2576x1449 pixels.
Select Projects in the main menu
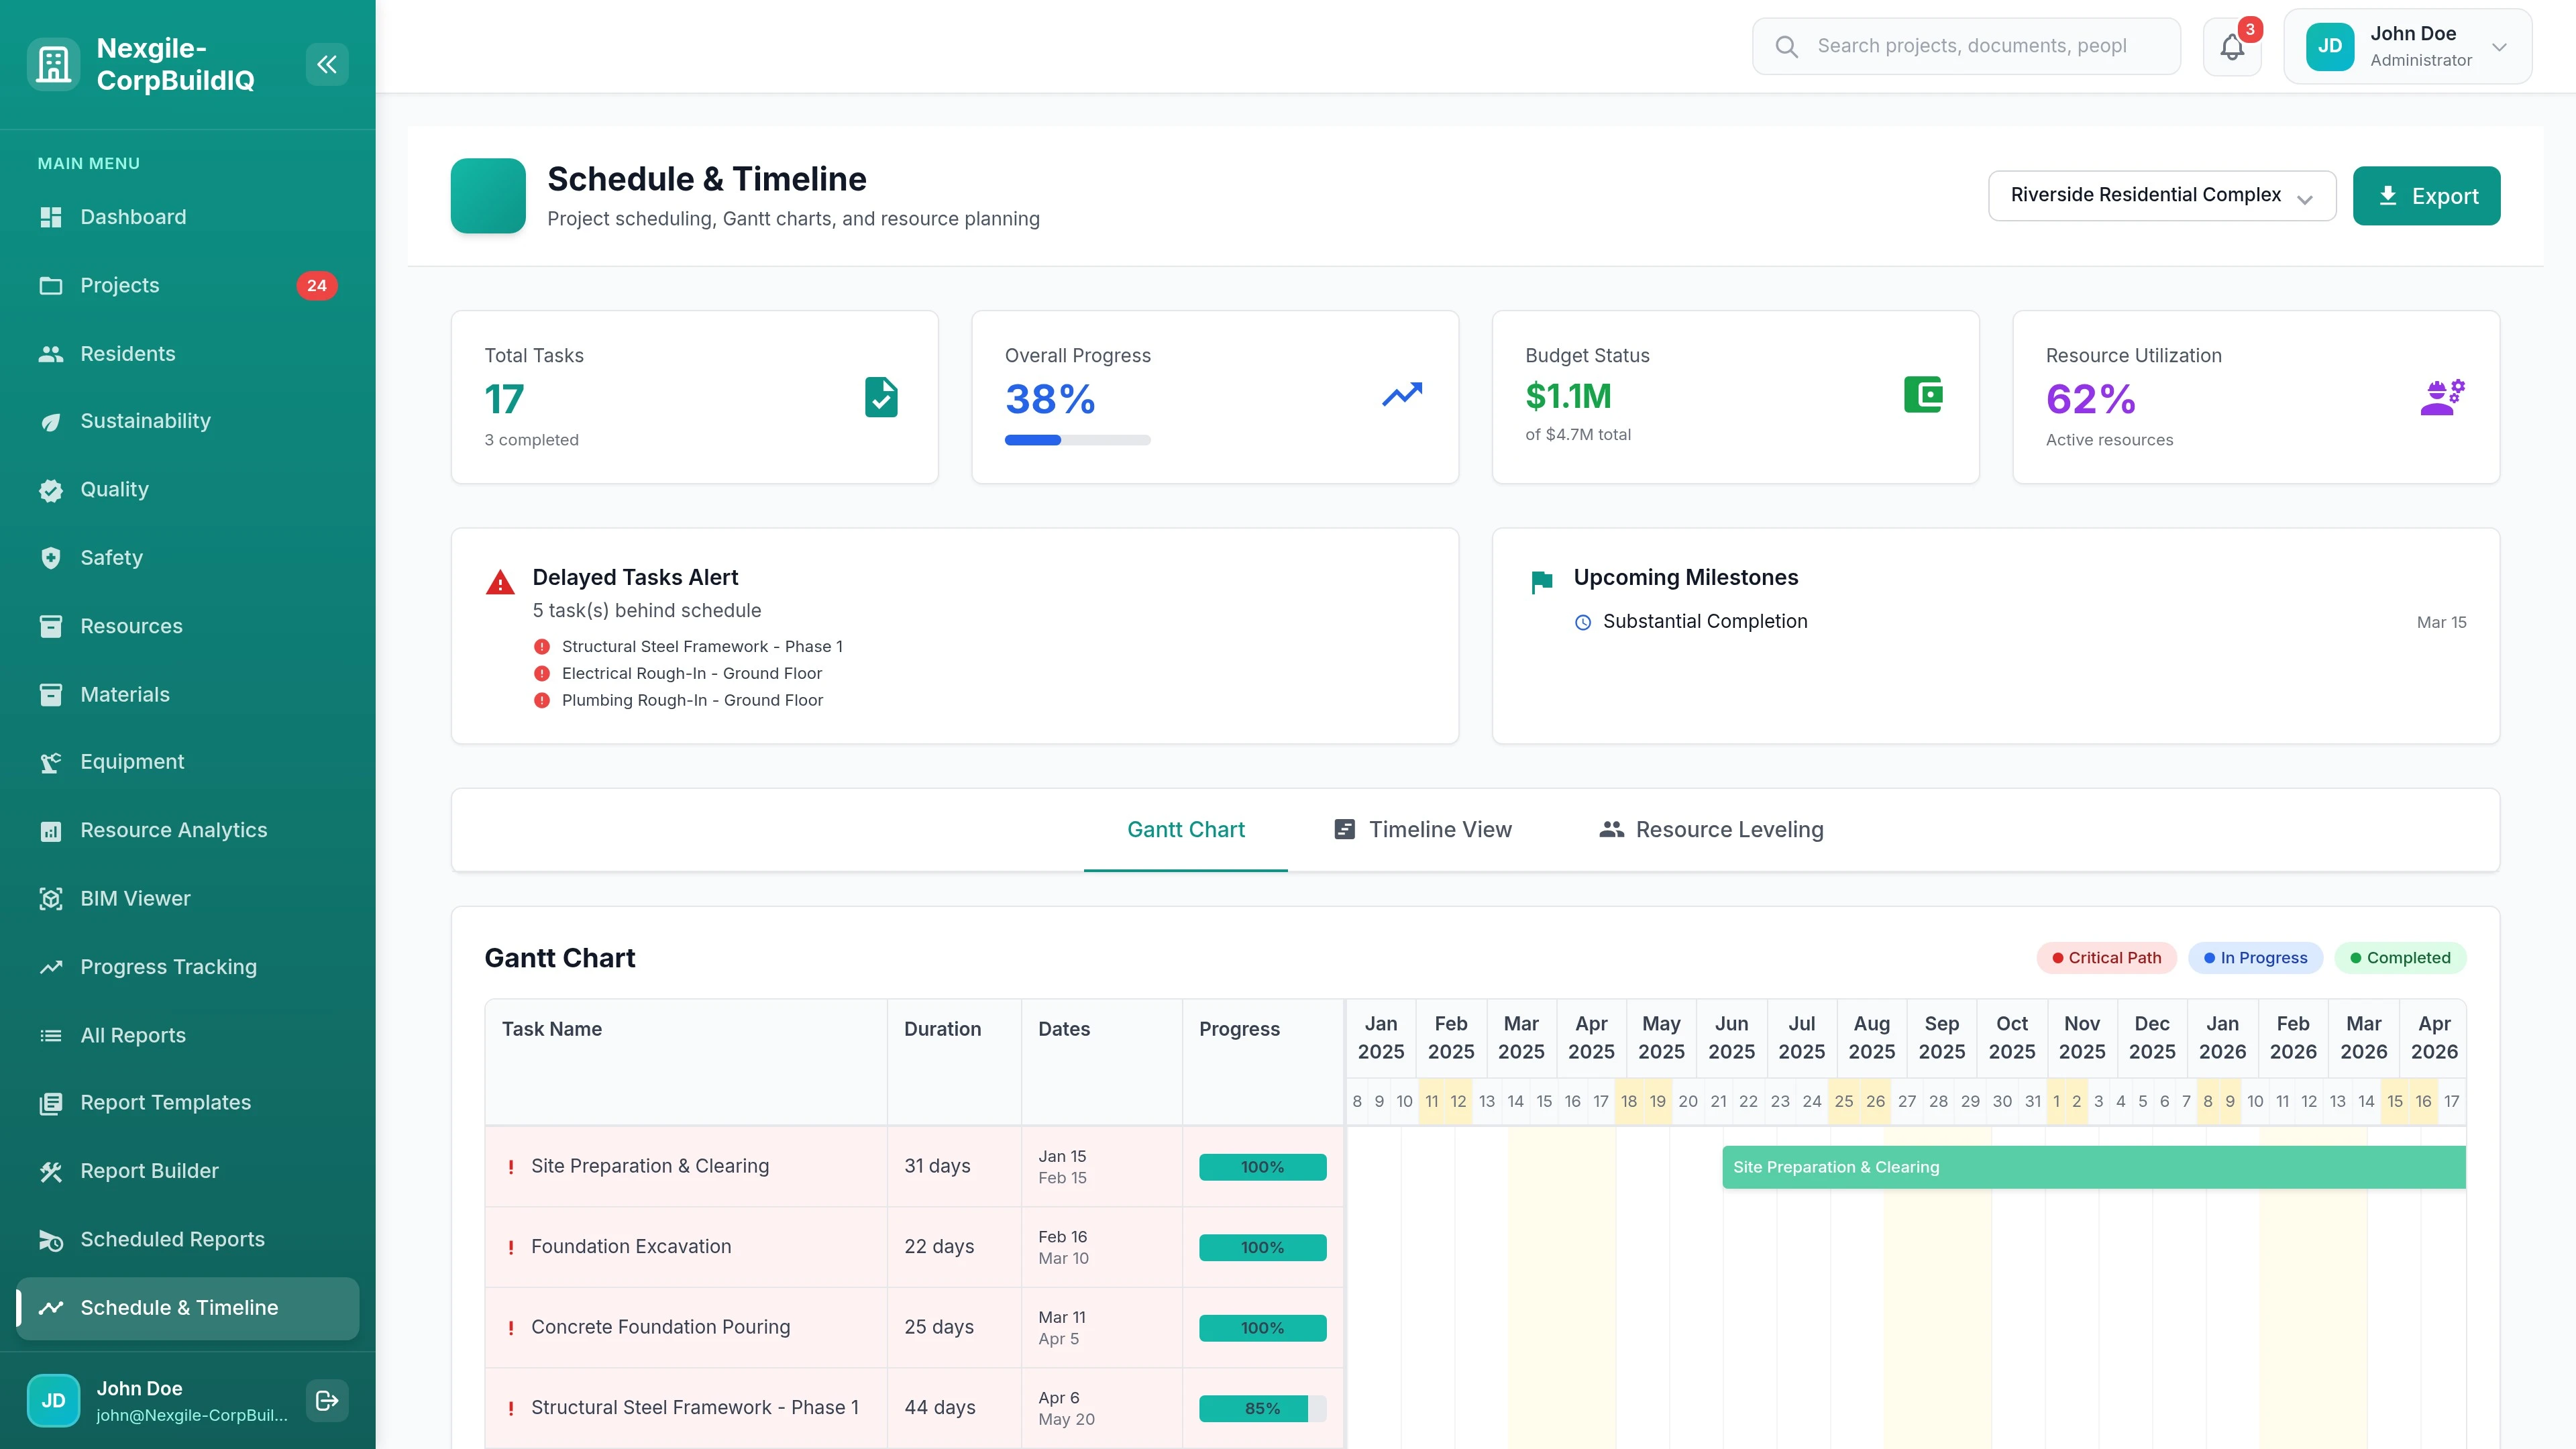click(x=120, y=285)
